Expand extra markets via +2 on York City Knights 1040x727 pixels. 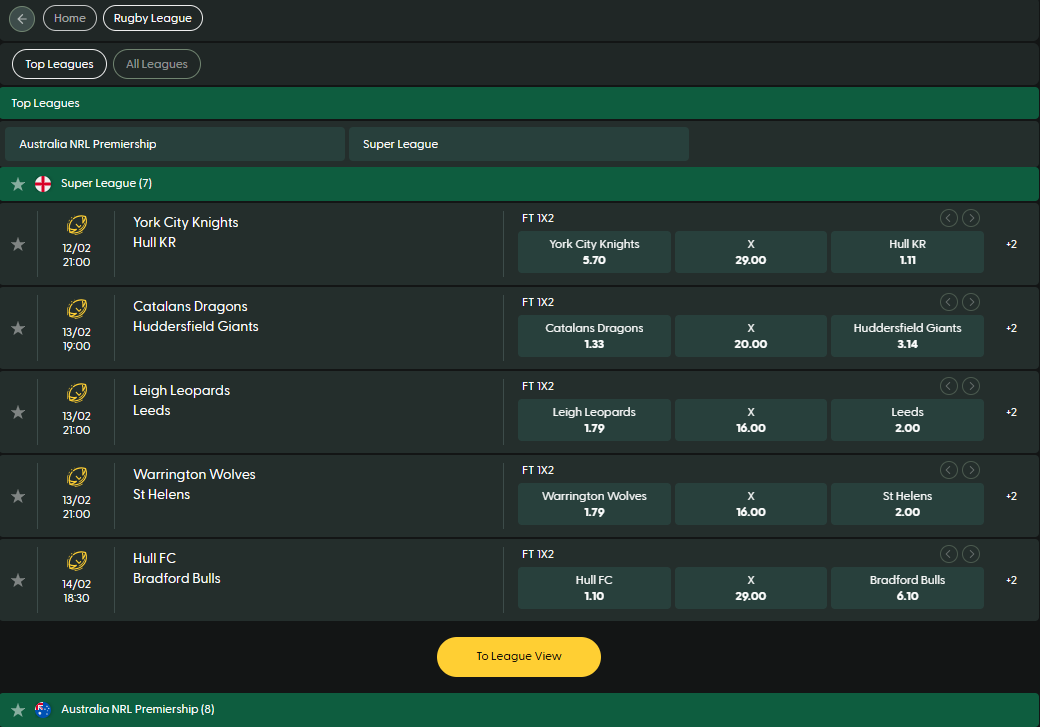(x=1011, y=243)
